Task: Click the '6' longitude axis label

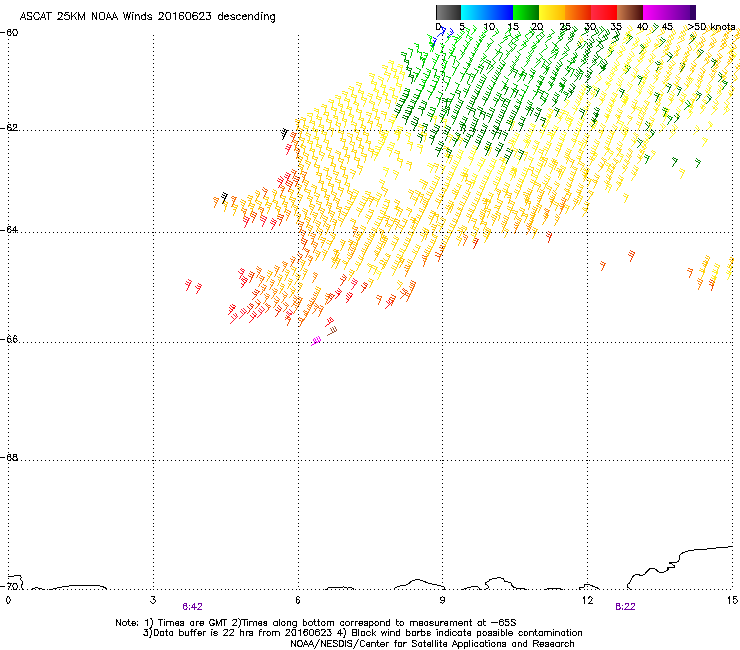Action: [x=298, y=600]
